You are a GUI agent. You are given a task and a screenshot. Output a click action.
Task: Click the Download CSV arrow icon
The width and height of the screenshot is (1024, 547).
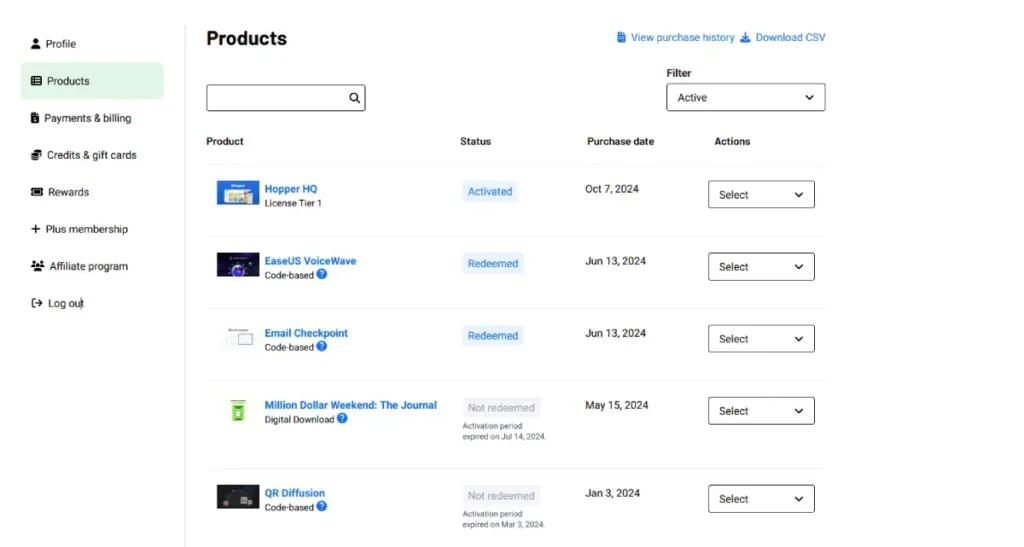pyautogui.click(x=745, y=37)
